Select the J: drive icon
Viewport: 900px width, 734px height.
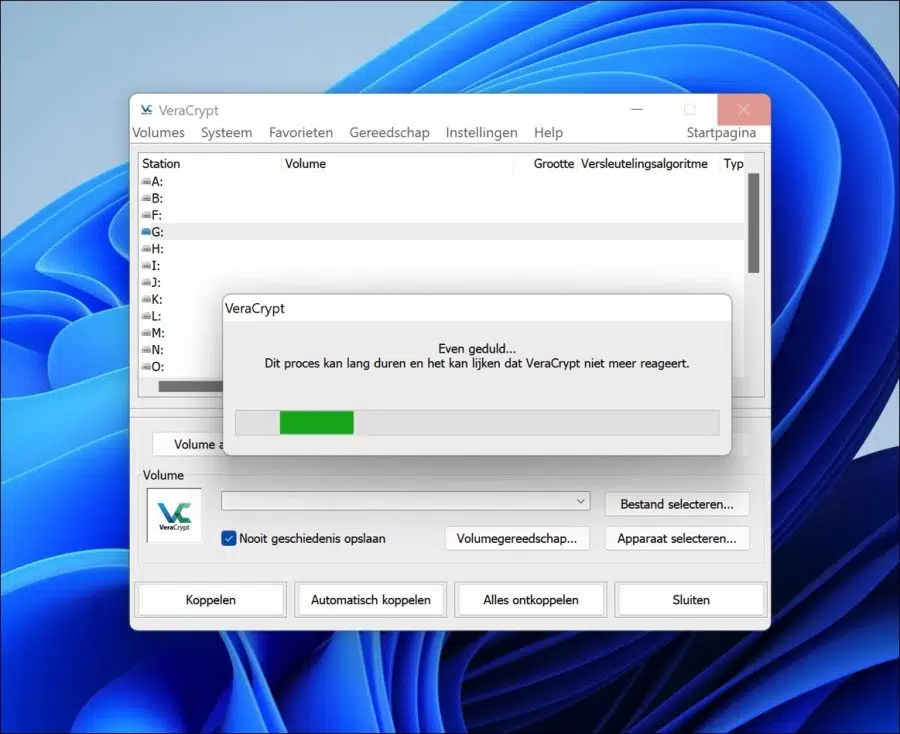[x=146, y=282]
